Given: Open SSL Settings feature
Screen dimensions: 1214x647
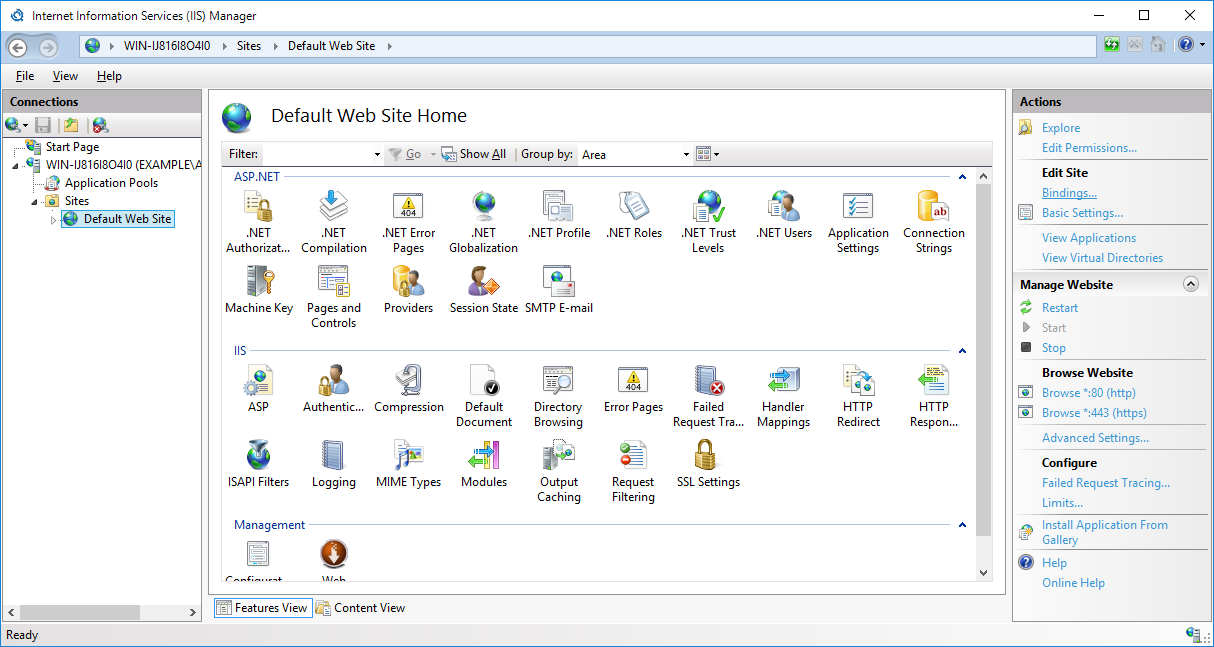Looking at the screenshot, I should pyautogui.click(x=708, y=464).
